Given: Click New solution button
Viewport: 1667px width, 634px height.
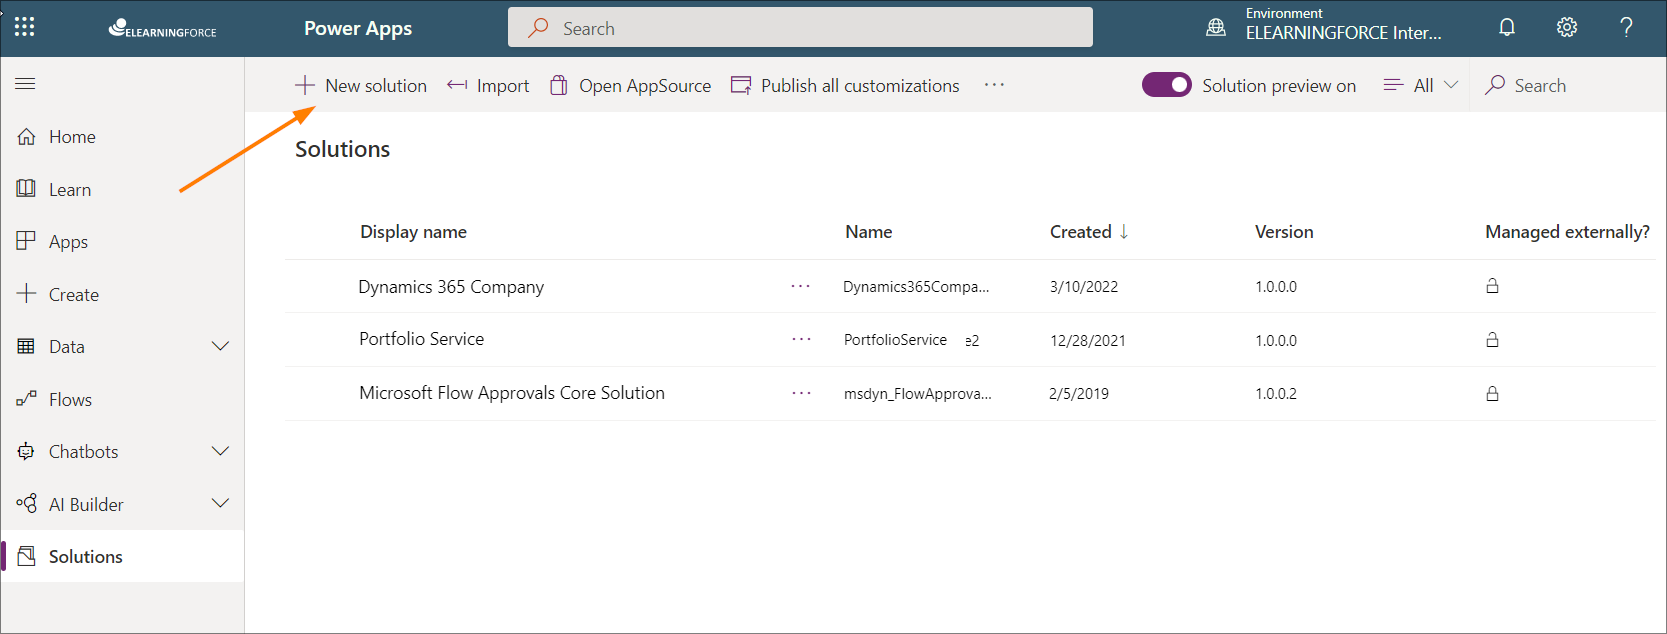Looking at the screenshot, I should 361,86.
